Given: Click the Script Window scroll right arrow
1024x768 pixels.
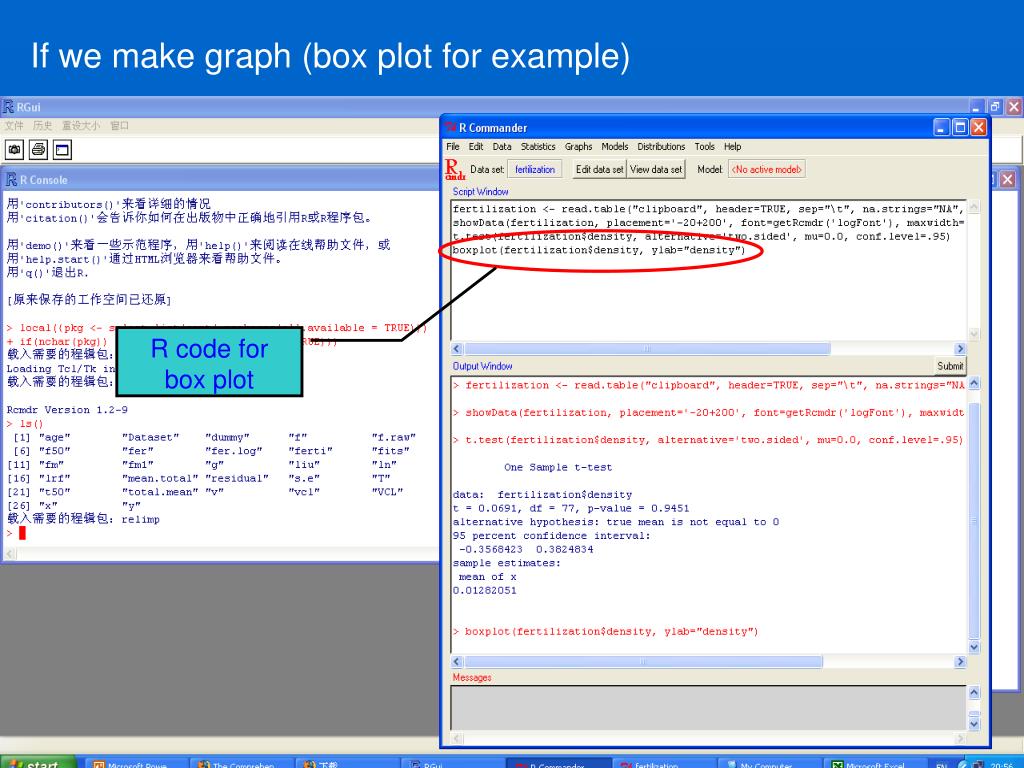Looking at the screenshot, I should (x=959, y=349).
